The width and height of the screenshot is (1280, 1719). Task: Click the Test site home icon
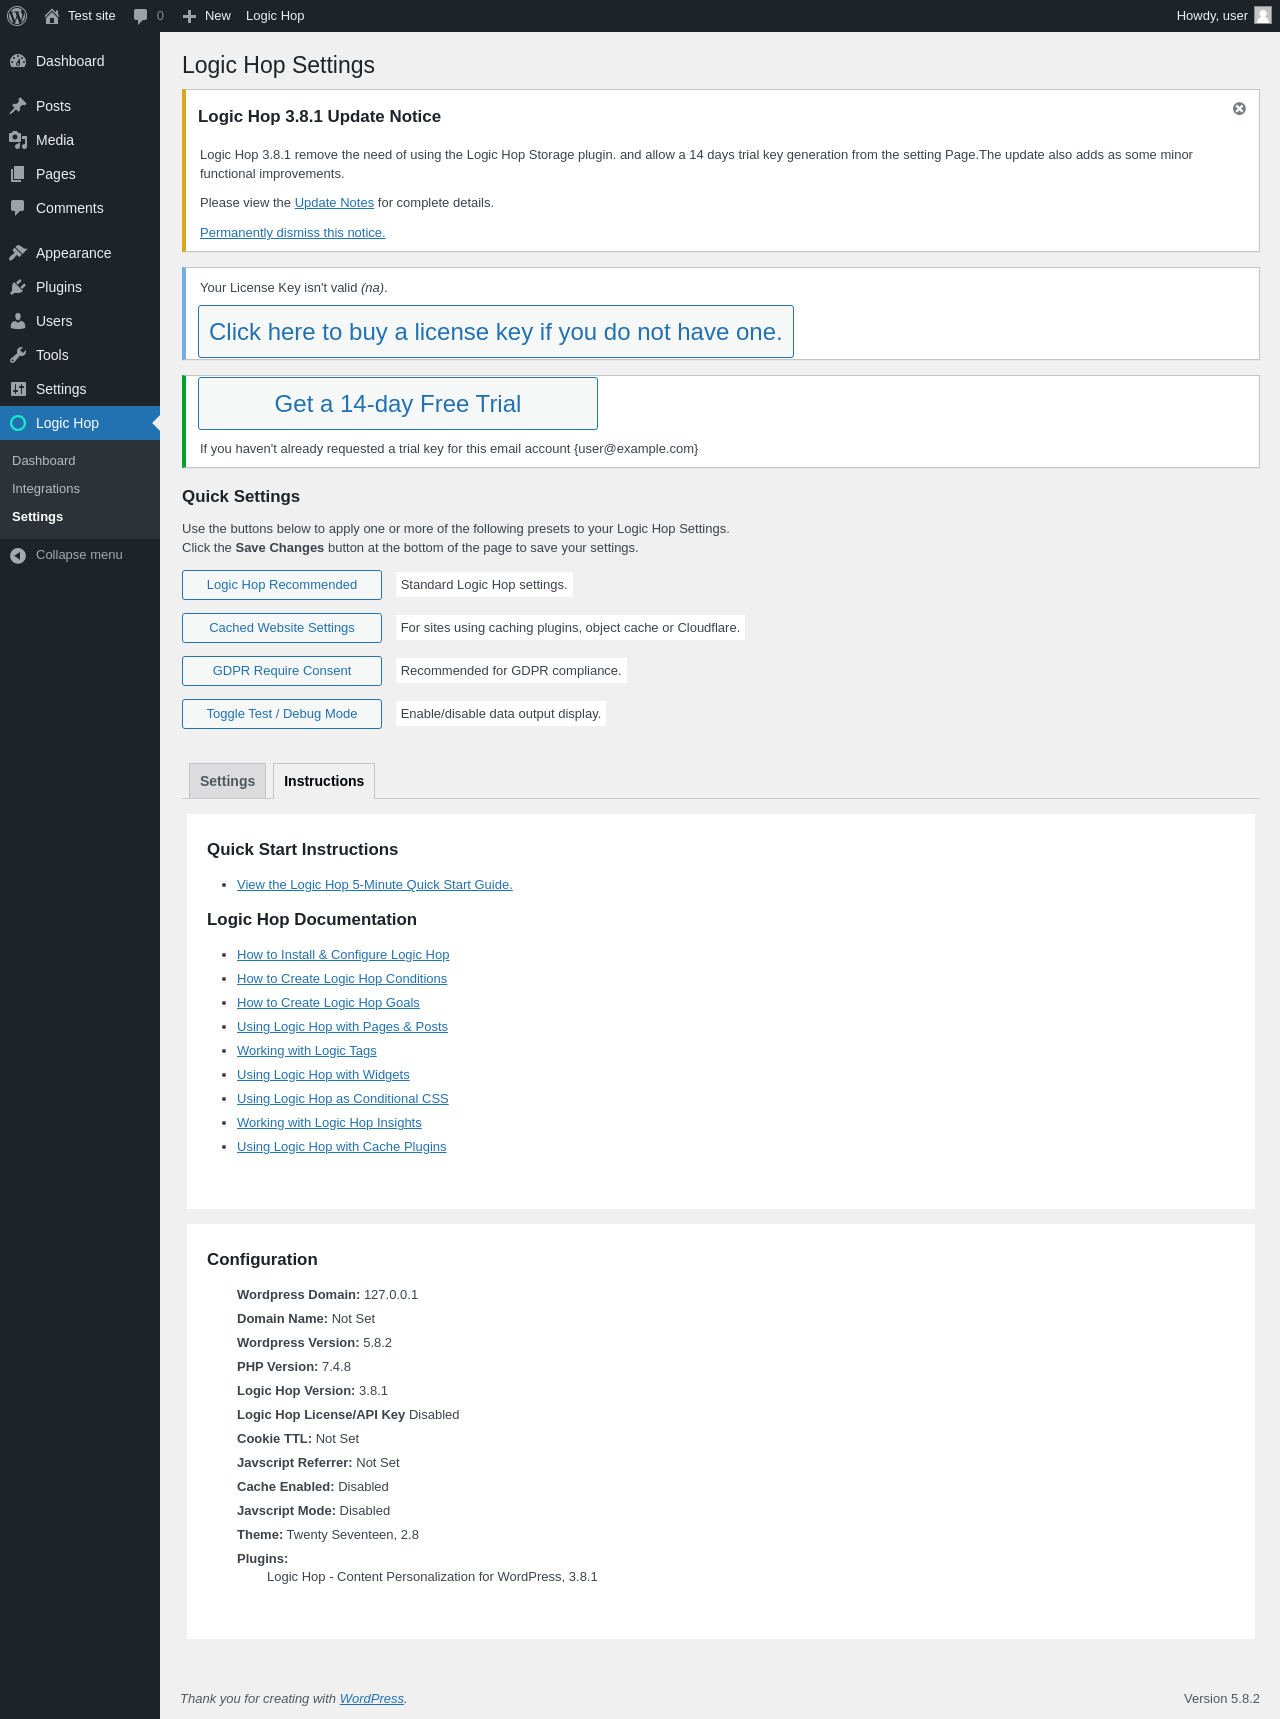click(52, 16)
